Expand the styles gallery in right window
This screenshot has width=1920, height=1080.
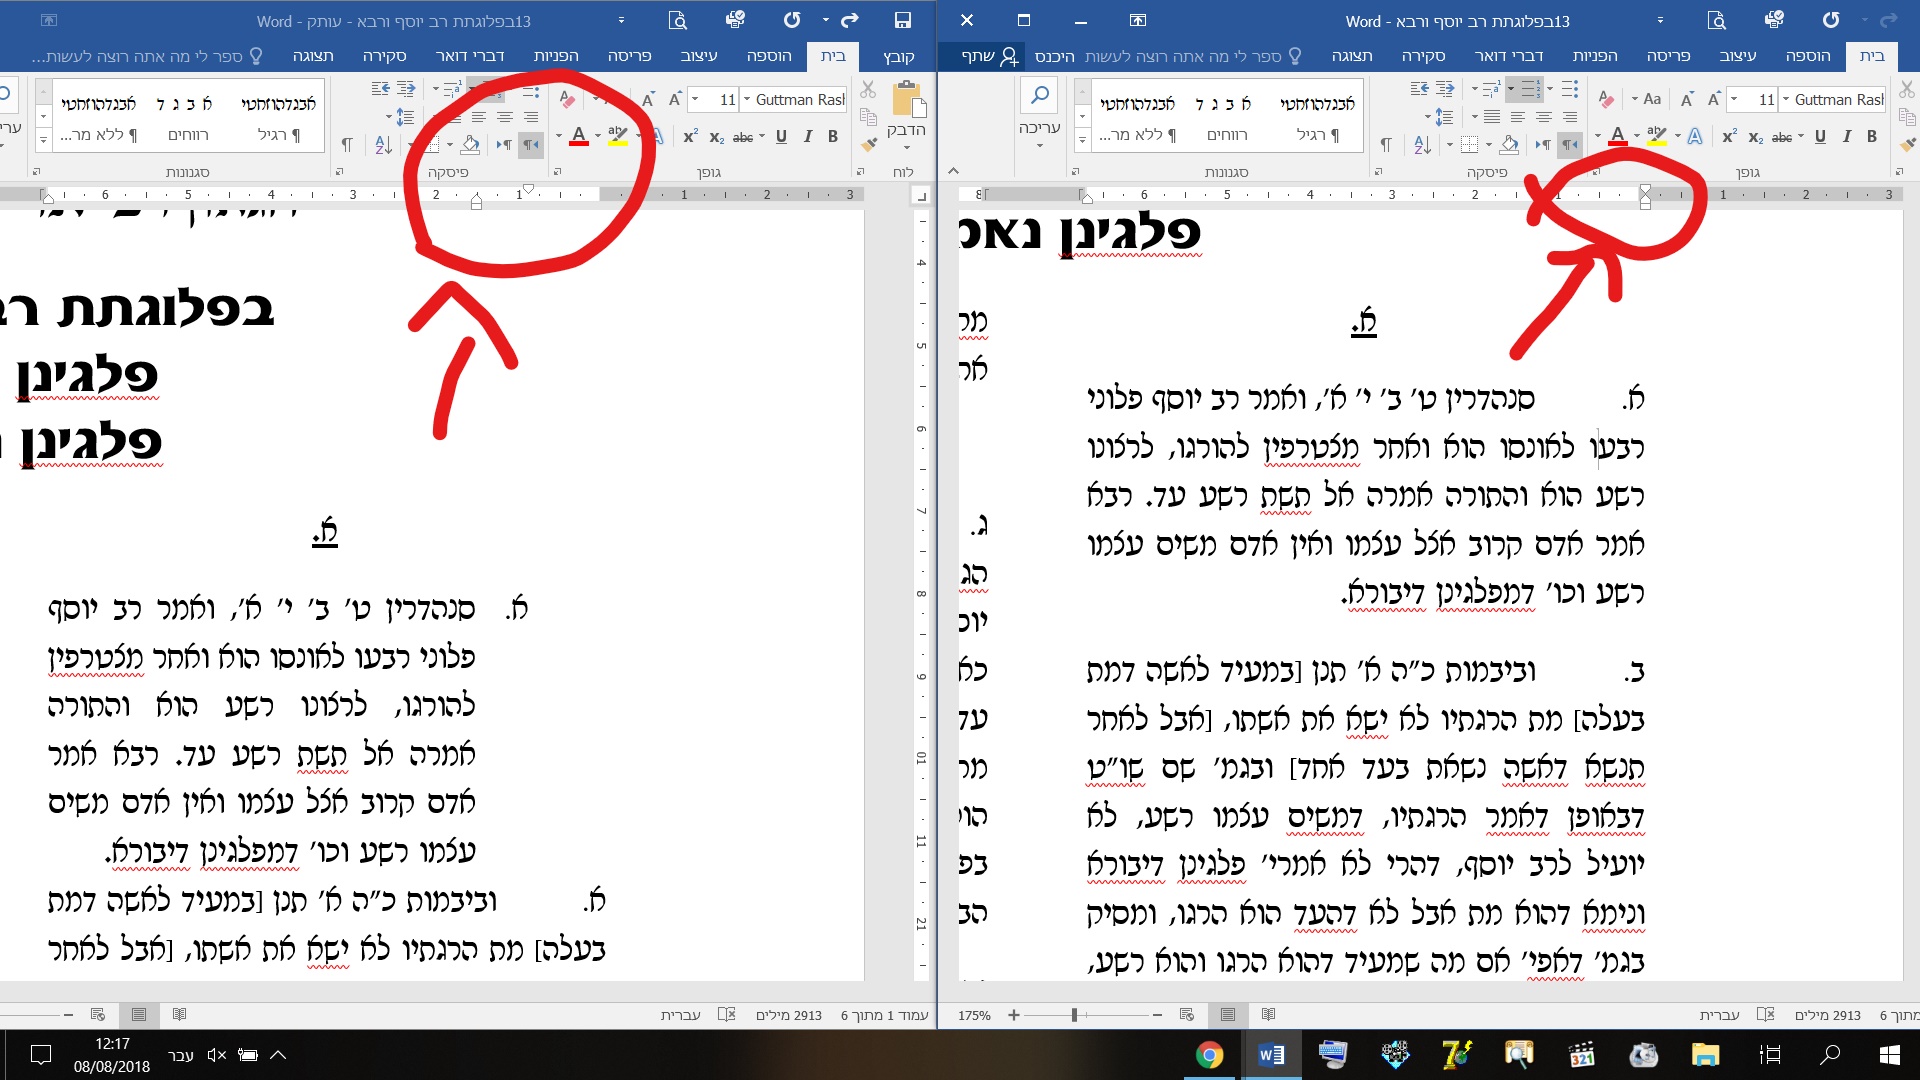pos(1082,142)
